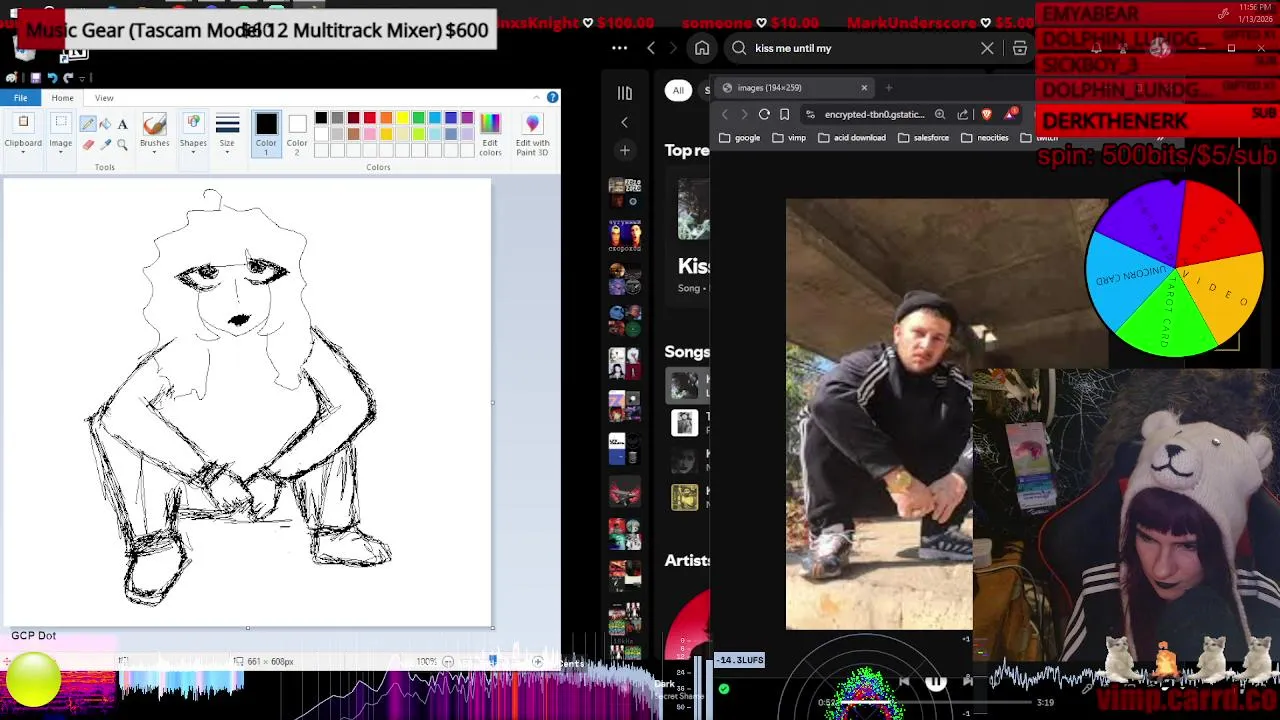Click Create plus button in Spotify sidebar
This screenshot has height=720, width=1280.
(x=624, y=151)
